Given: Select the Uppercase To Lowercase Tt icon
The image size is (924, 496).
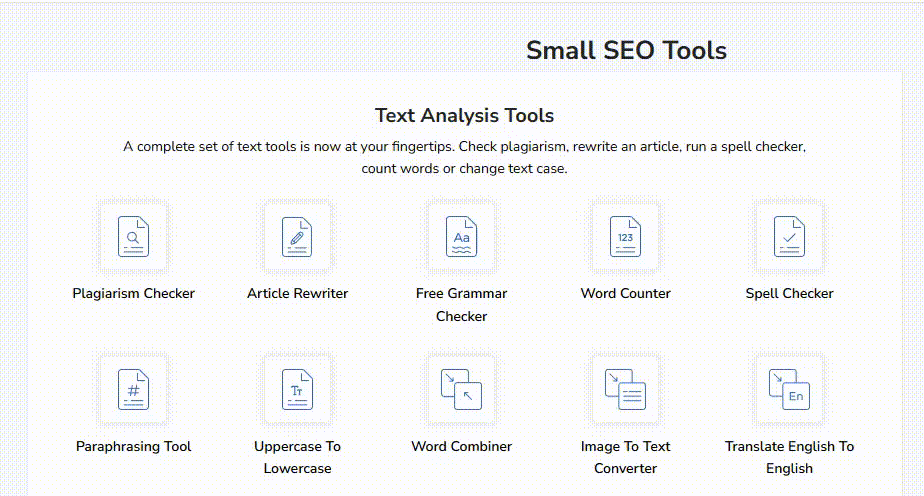Looking at the screenshot, I should pos(297,389).
